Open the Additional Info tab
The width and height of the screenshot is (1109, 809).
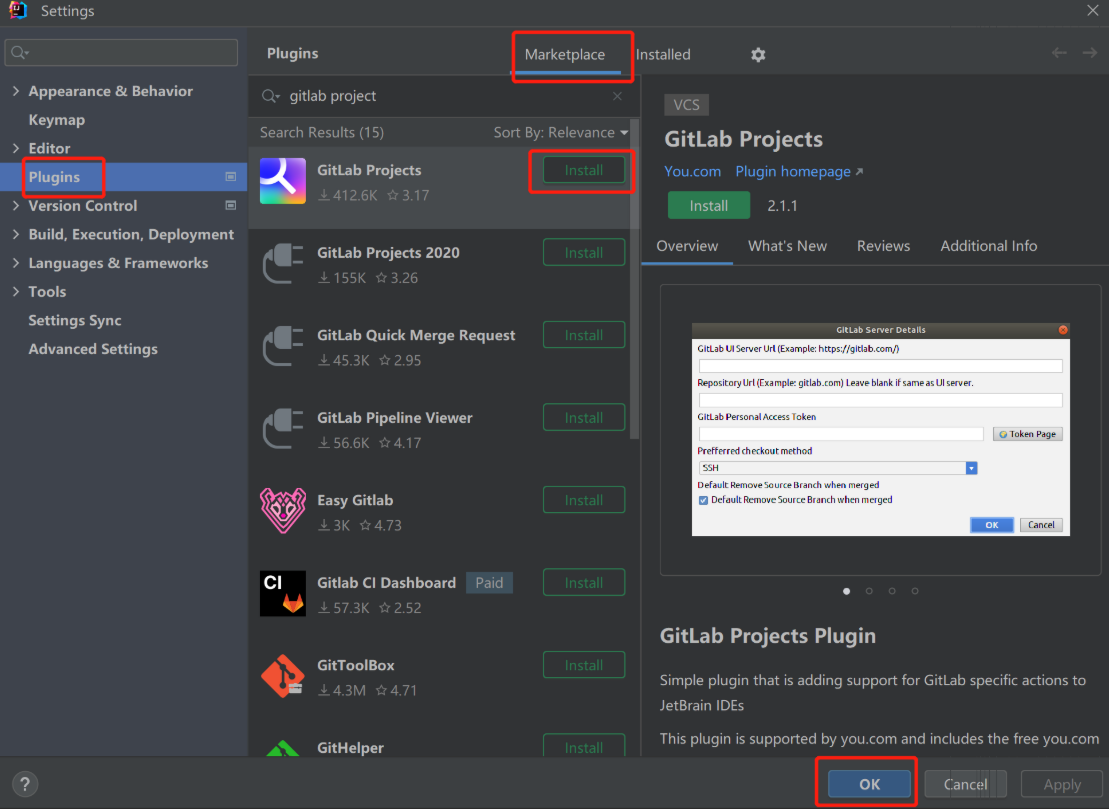[989, 246]
